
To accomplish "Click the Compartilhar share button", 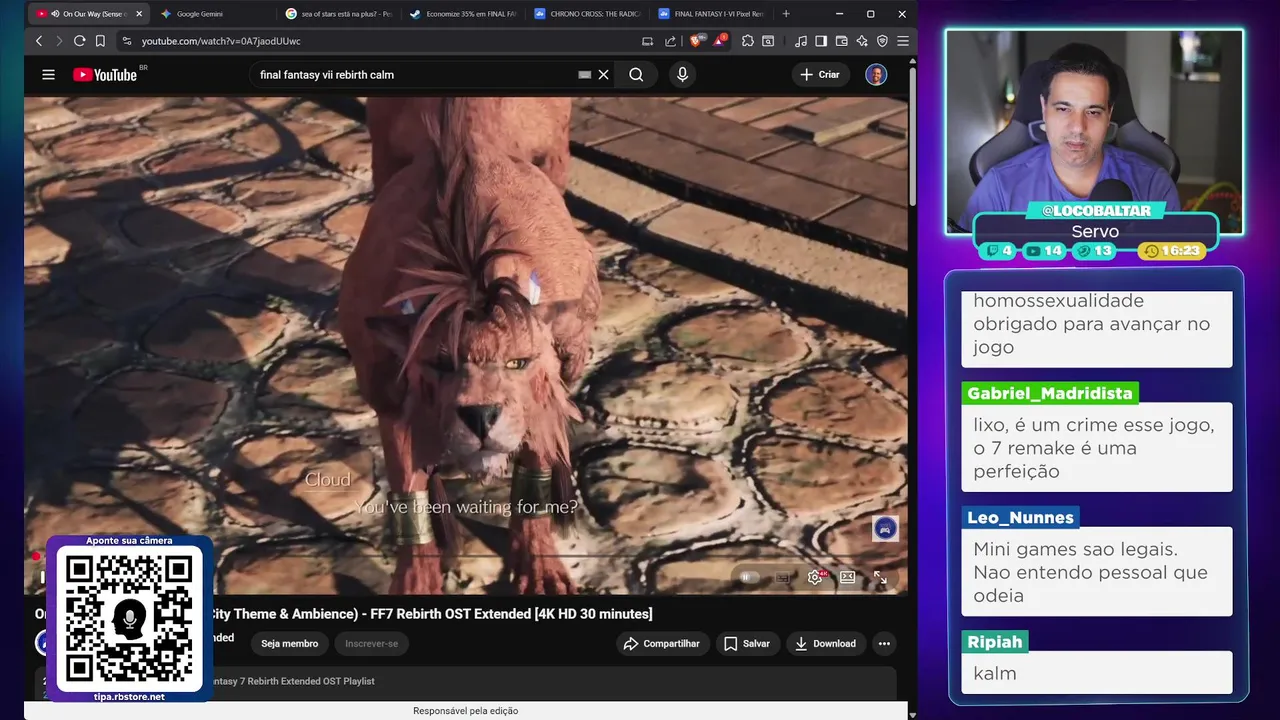I will tap(662, 644).
